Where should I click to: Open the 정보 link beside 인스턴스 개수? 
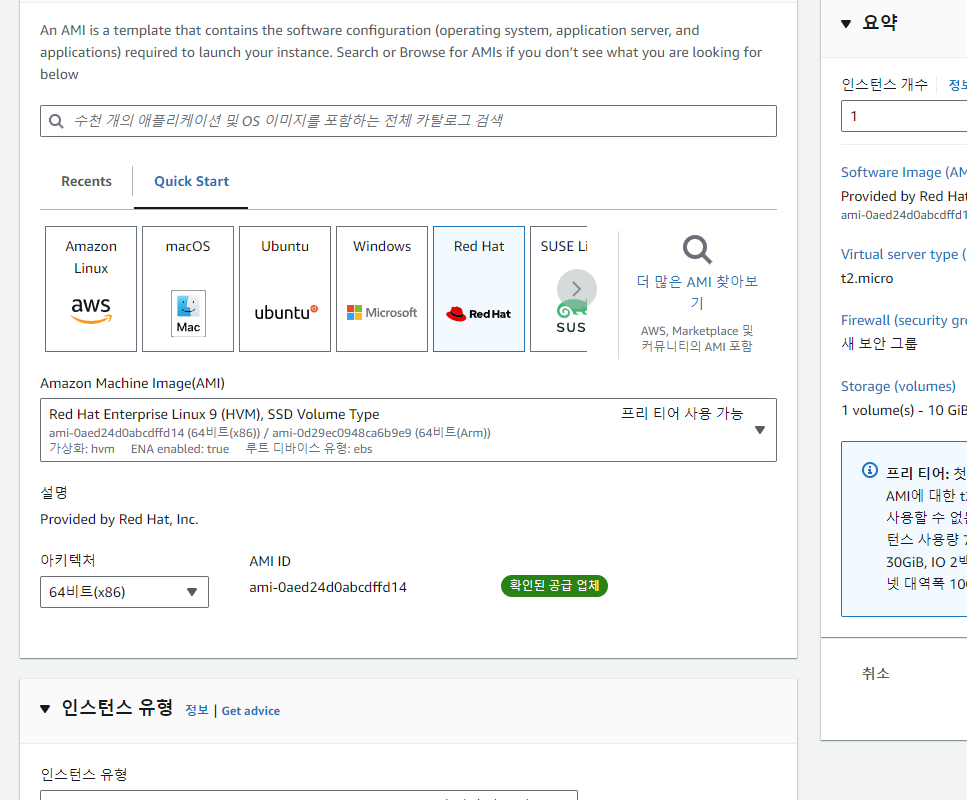957,85
